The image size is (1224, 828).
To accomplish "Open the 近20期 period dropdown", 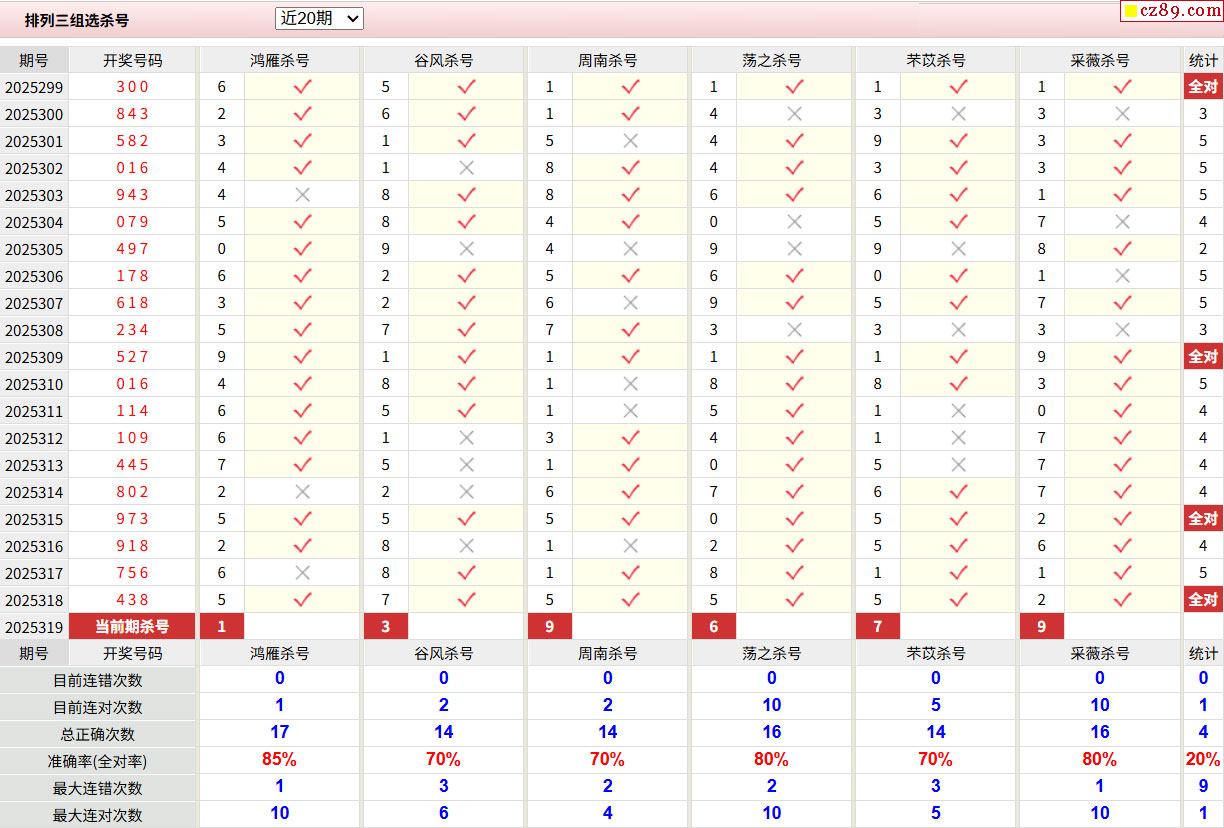I will tap(319, 18).
